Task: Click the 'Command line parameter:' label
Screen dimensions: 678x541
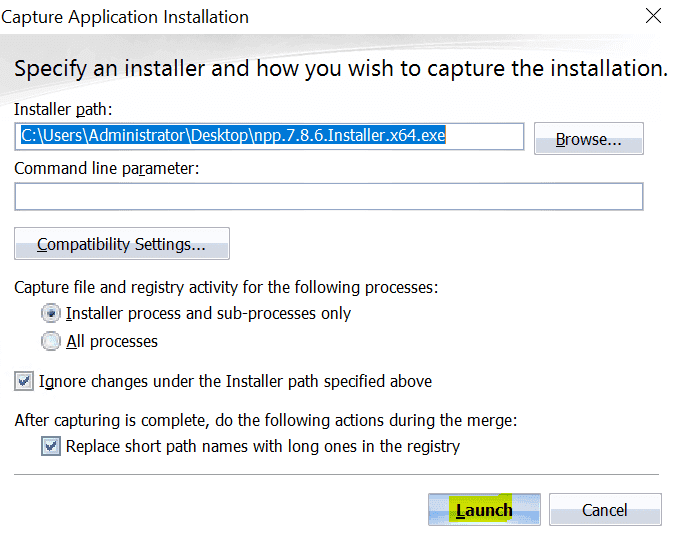Action: (107, 168)
